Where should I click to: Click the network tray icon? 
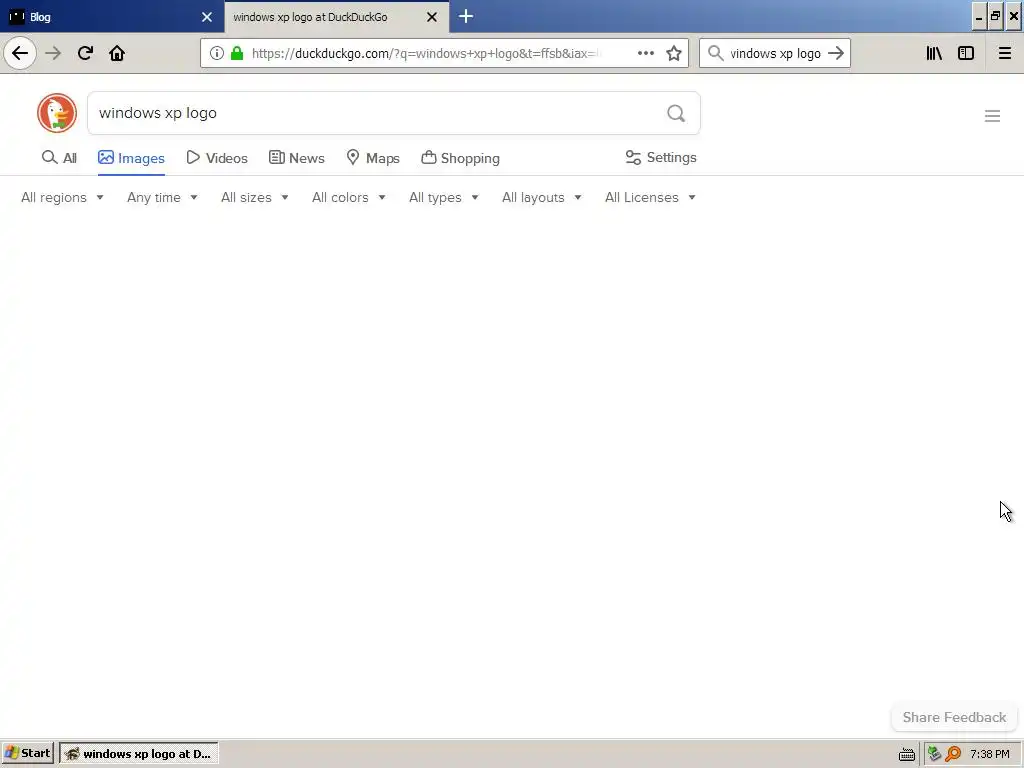[x=934, y=754]
